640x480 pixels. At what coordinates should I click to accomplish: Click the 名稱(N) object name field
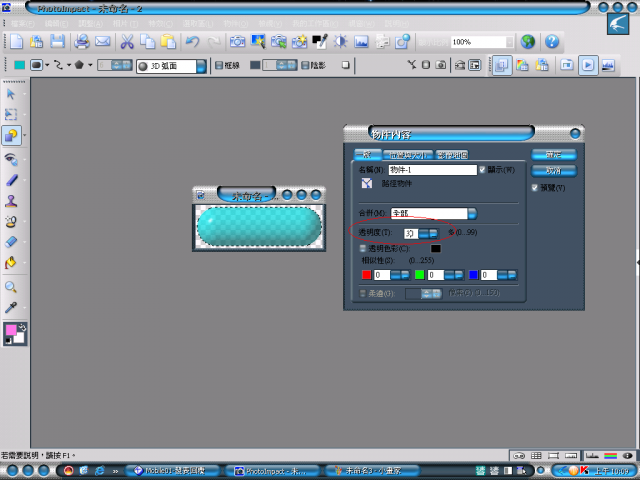(433, 170)
